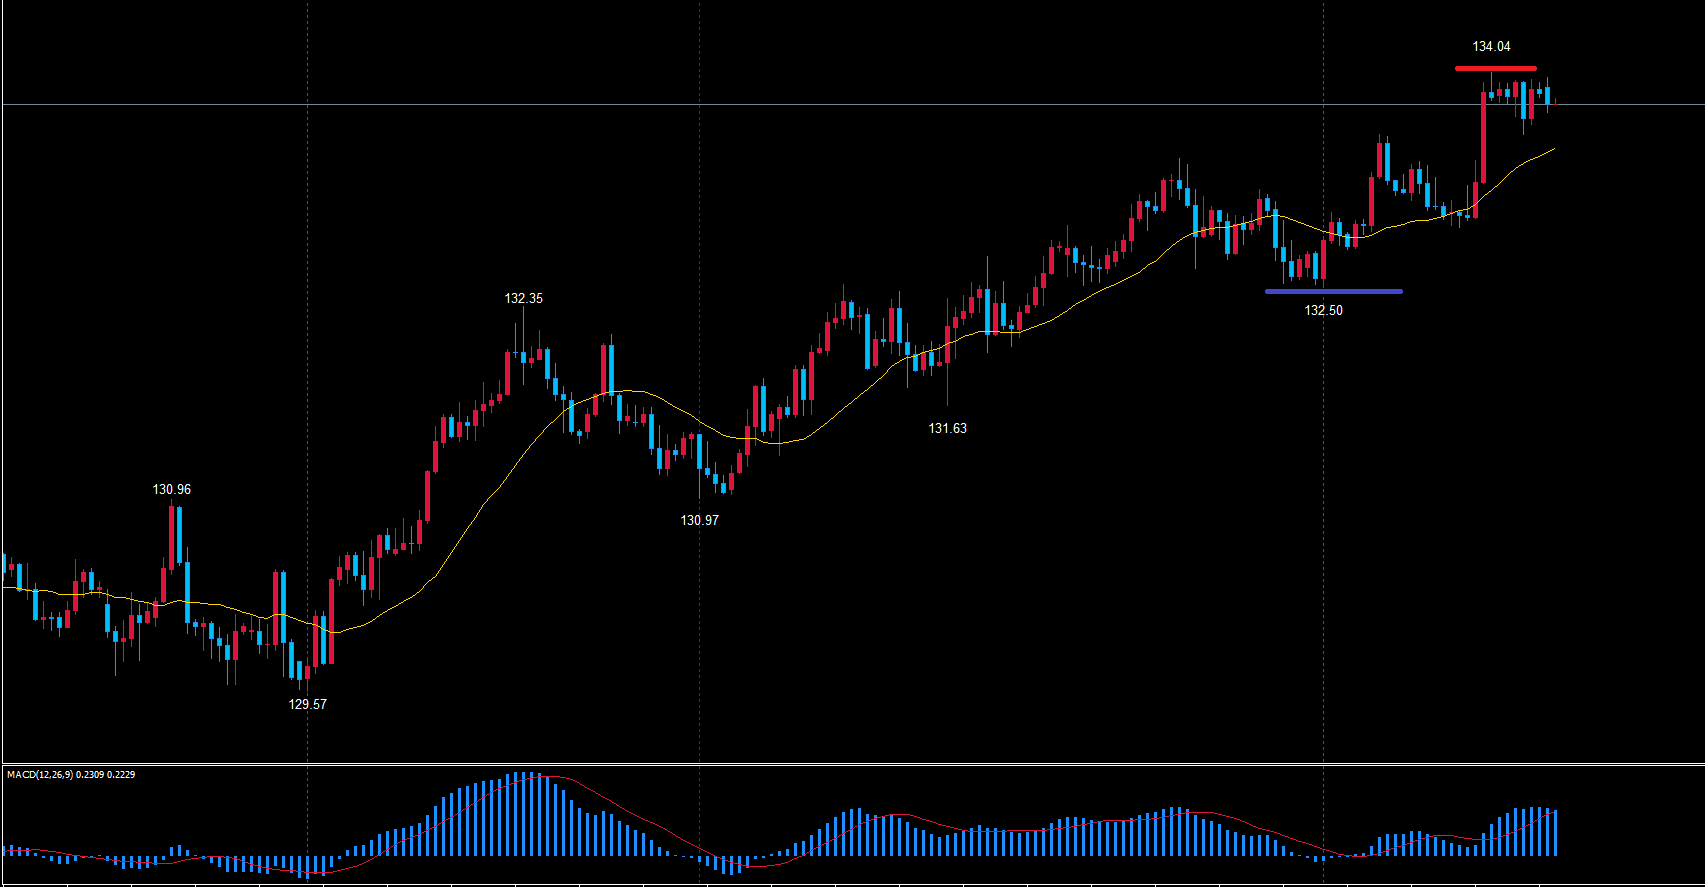Click the large red breakout candle near 134.04
Viewport: 1705px width, 887px height.
tap(1483, 140)
